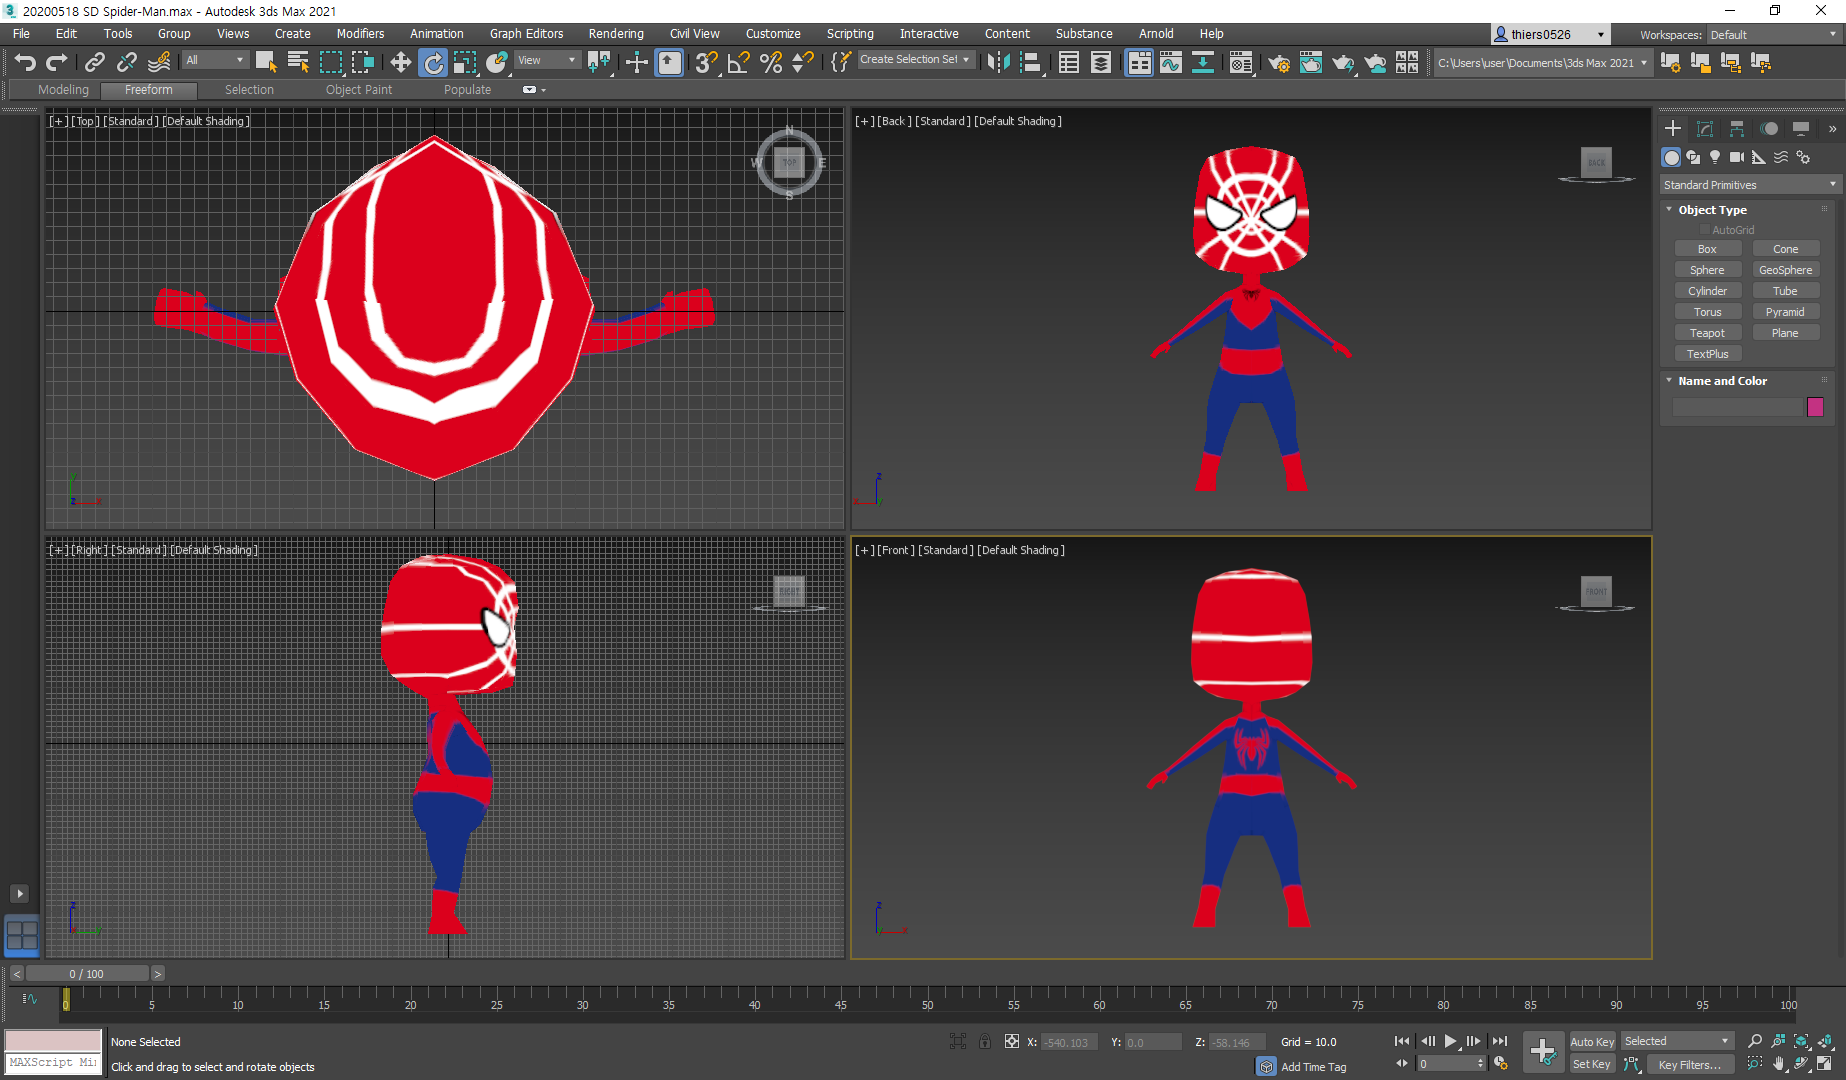Toggle Spinner Snap on the toolbar
Image resolution: width=1846 pixels, height=1080 pixels.
click(802, 63)
